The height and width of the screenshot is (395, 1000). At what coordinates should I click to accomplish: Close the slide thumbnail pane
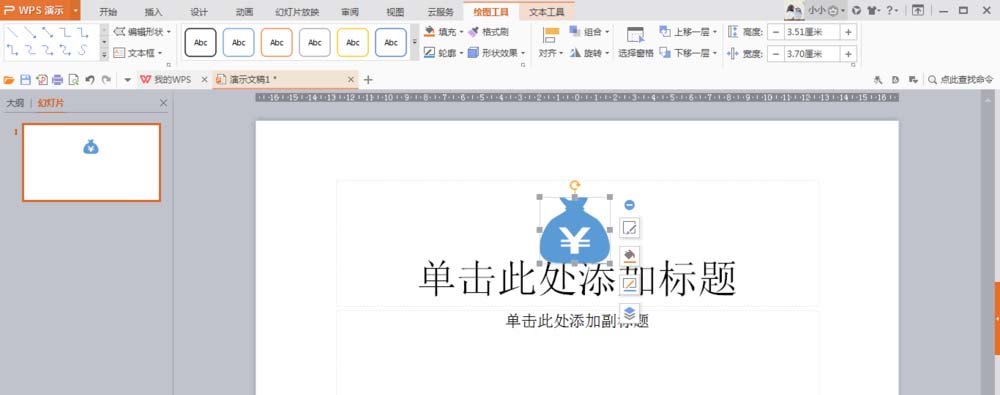[163, 103]
